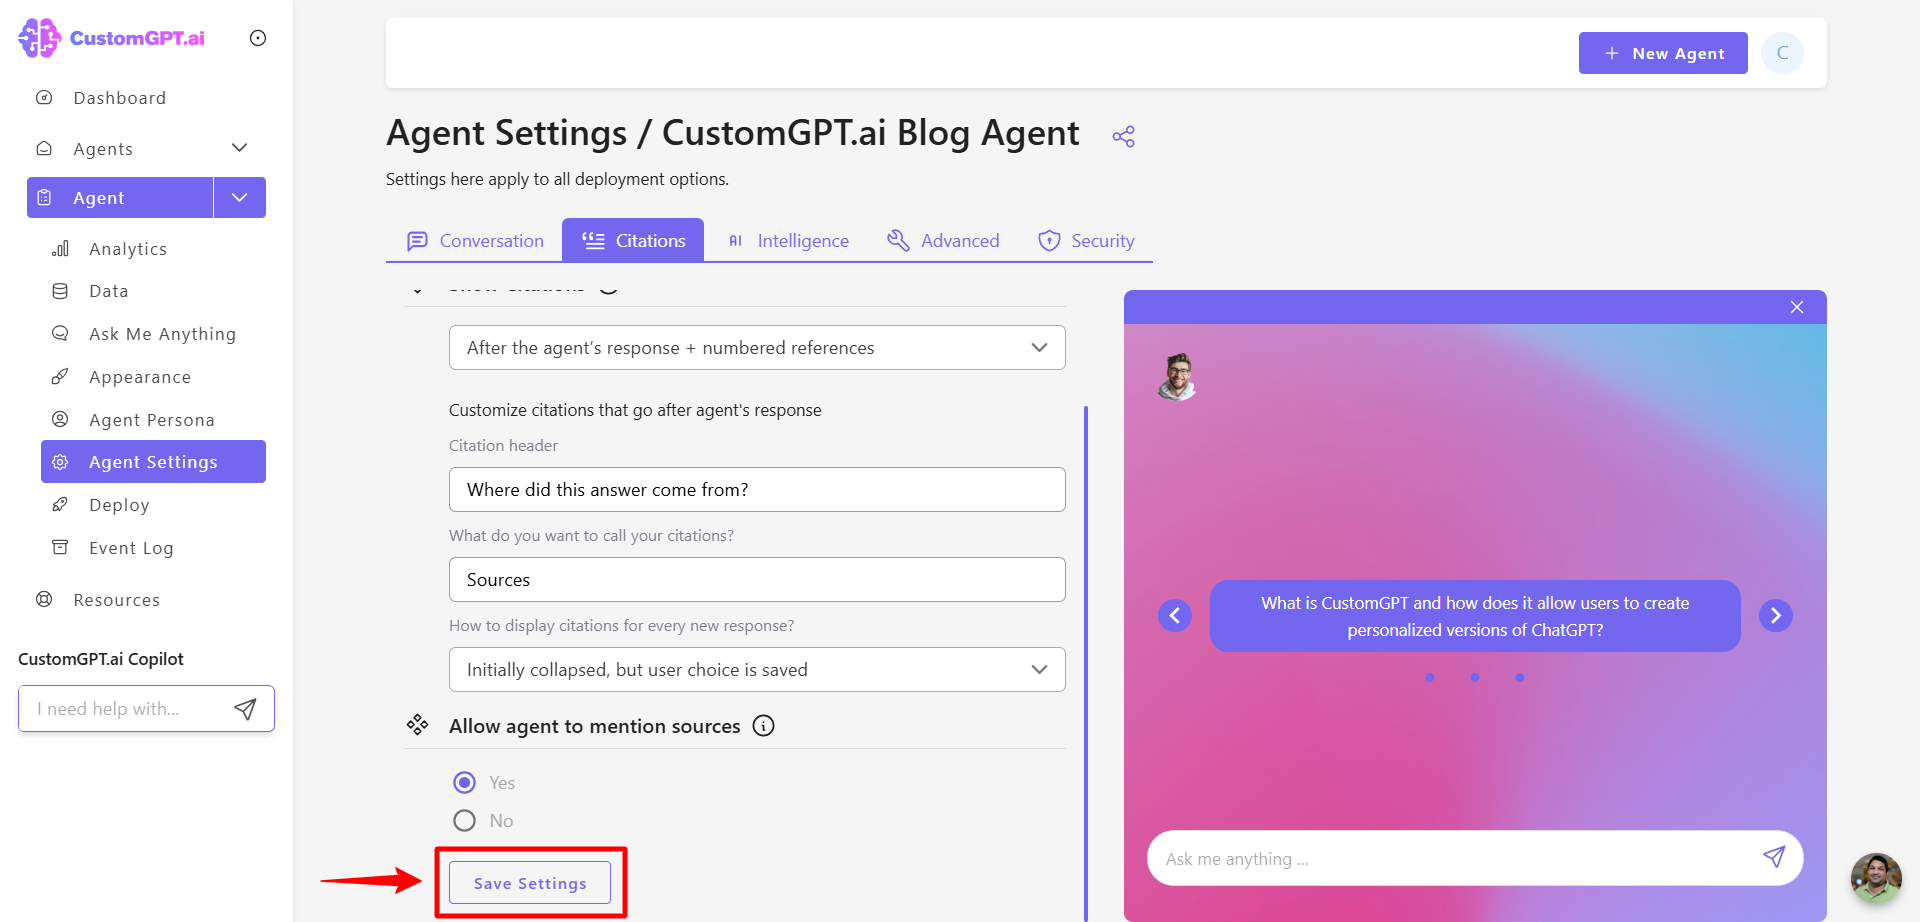Screen dimensions: 1920x922
Task: Click the Resources lifebuoy icon
Action: 44,599
